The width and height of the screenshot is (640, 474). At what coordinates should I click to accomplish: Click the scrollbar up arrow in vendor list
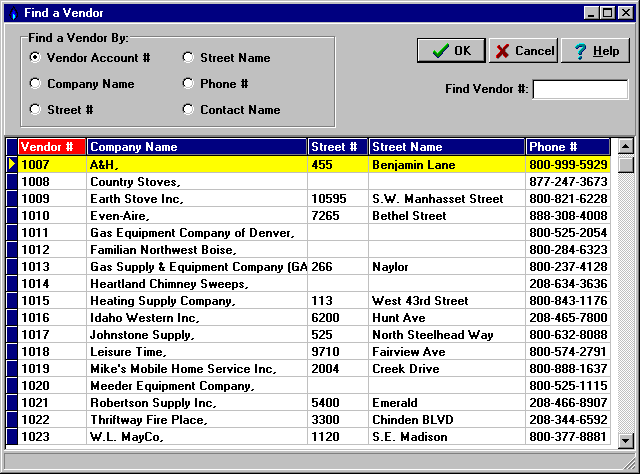pyautogui.click(x=626, y=147)
